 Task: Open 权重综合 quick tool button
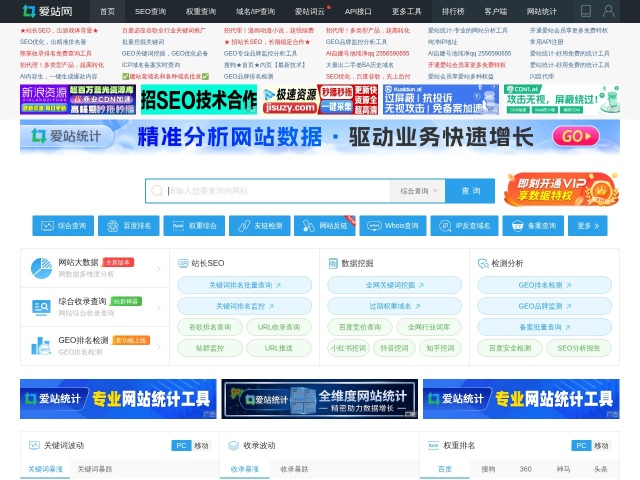click(194, 226)
